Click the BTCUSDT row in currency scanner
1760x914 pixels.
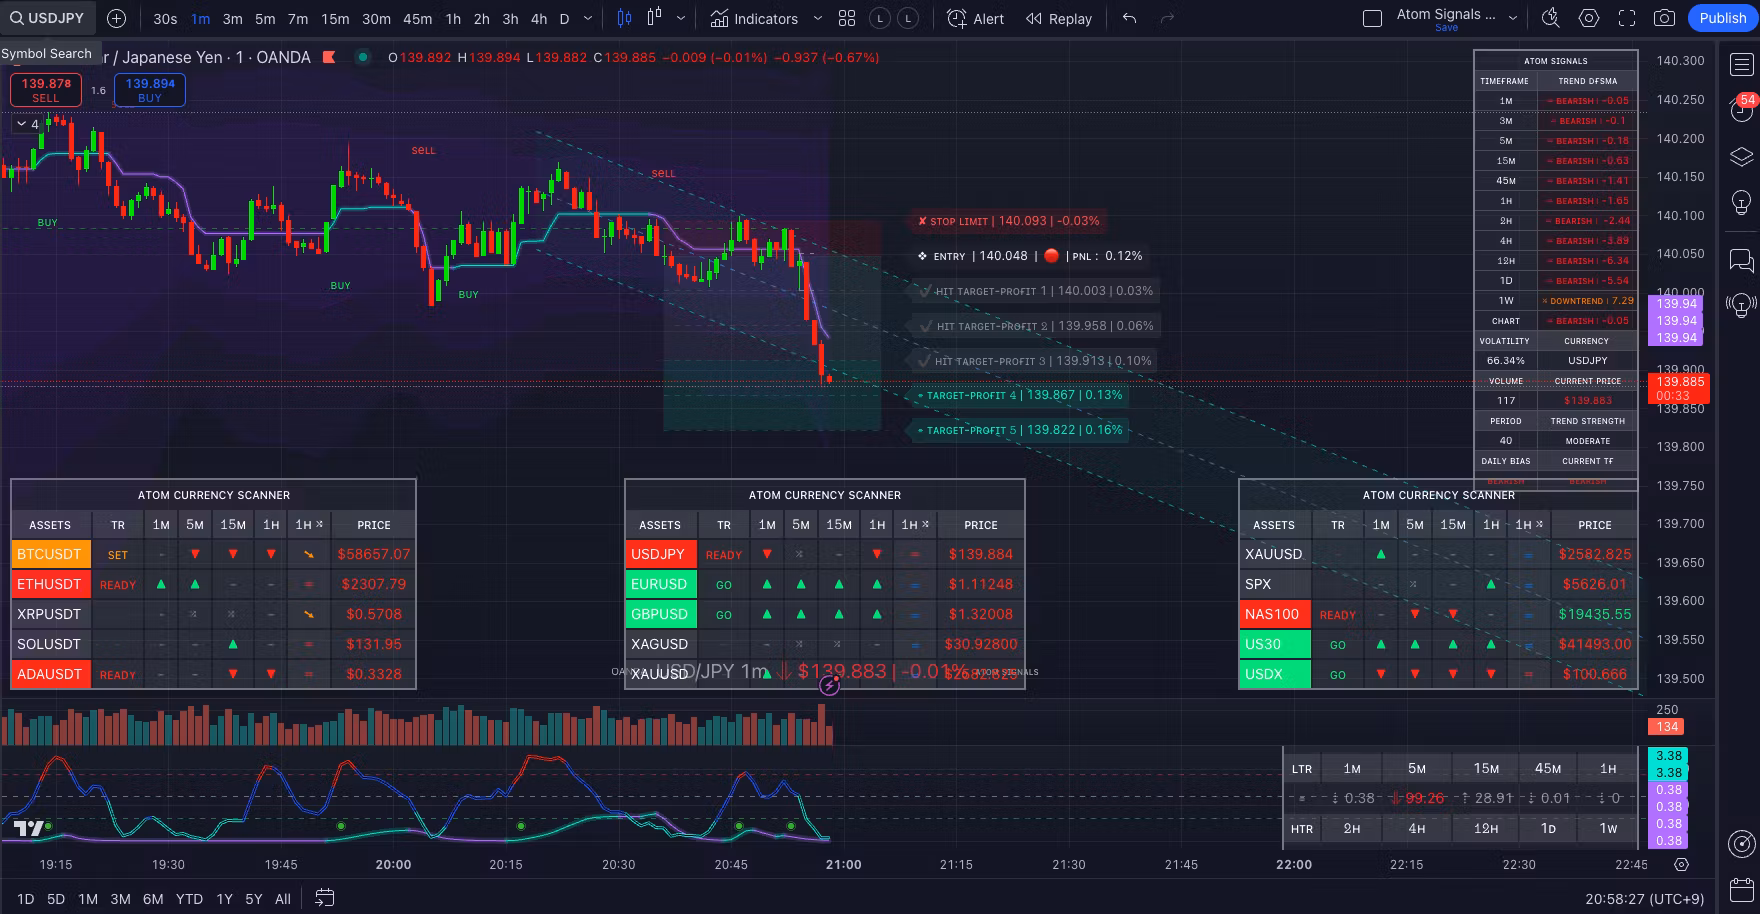[213, 554]
